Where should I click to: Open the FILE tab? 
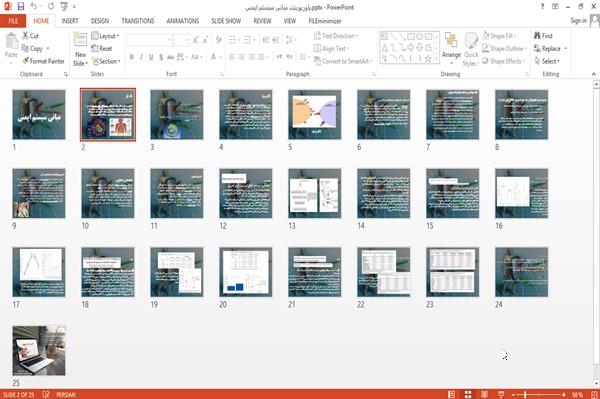pos(13,21)
